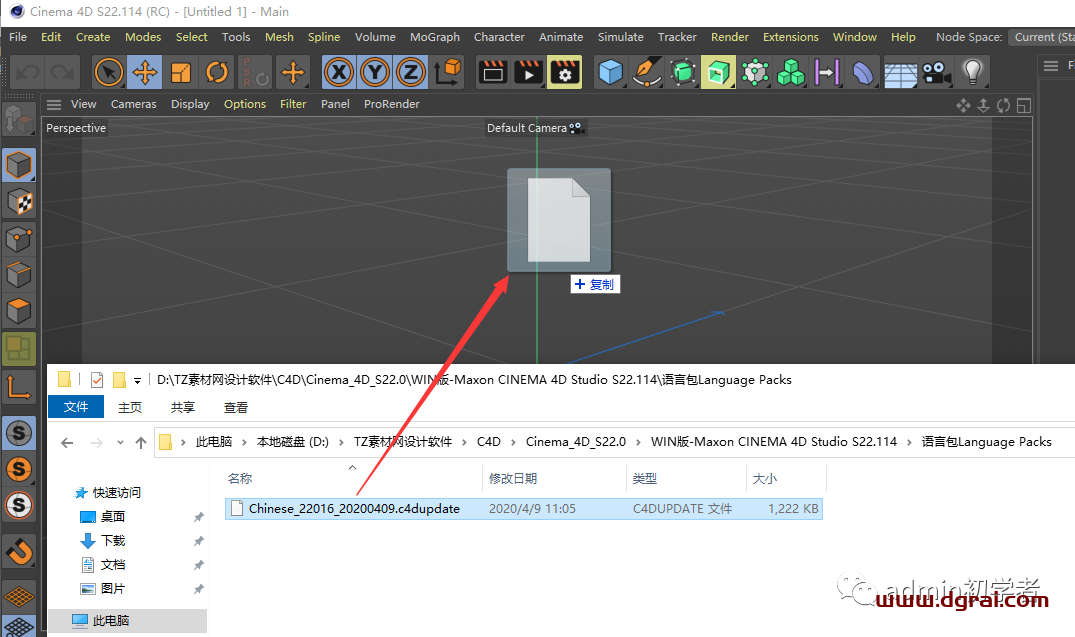Toggle the Viewport Solo Off icon
This screenshot has width=1075, height=637.
pyautogui.click(x=19, y=433)
